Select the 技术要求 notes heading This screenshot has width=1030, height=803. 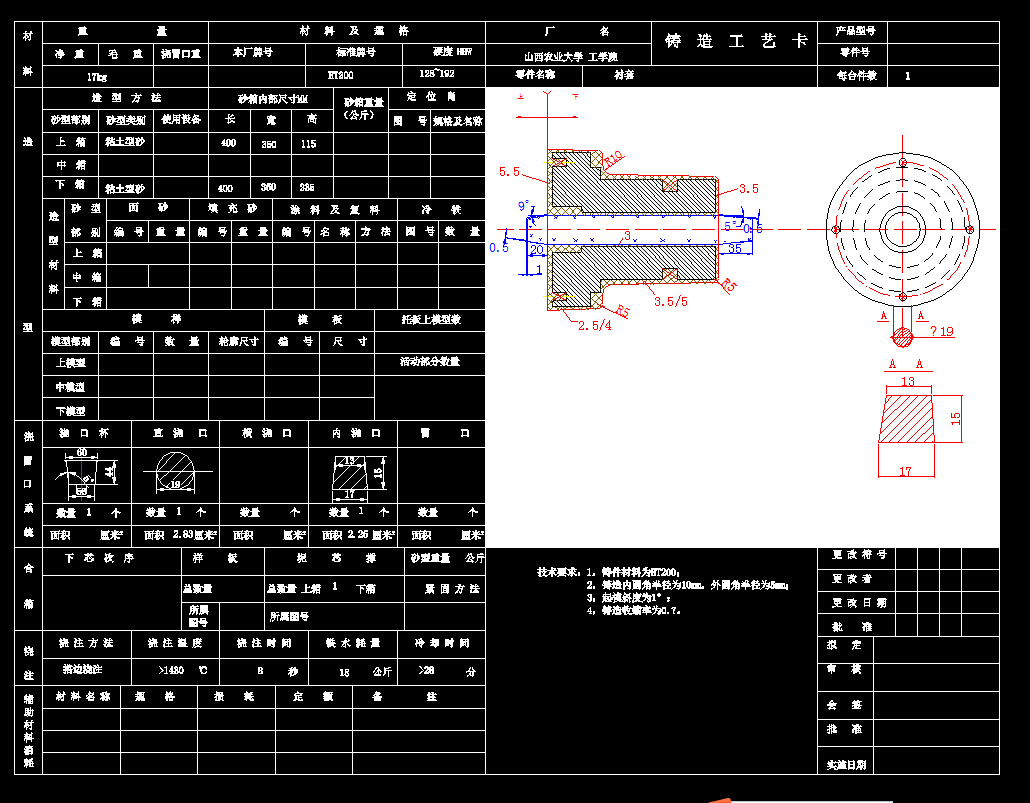click(558, 572)
